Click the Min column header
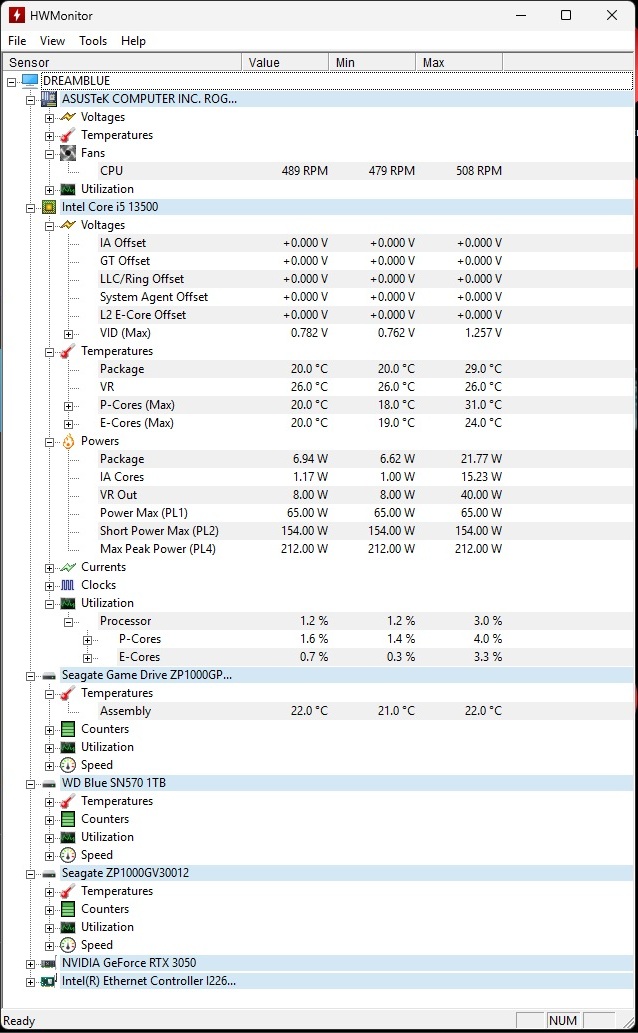Viewport: 638px width, 1033px height. click(372, 63)
